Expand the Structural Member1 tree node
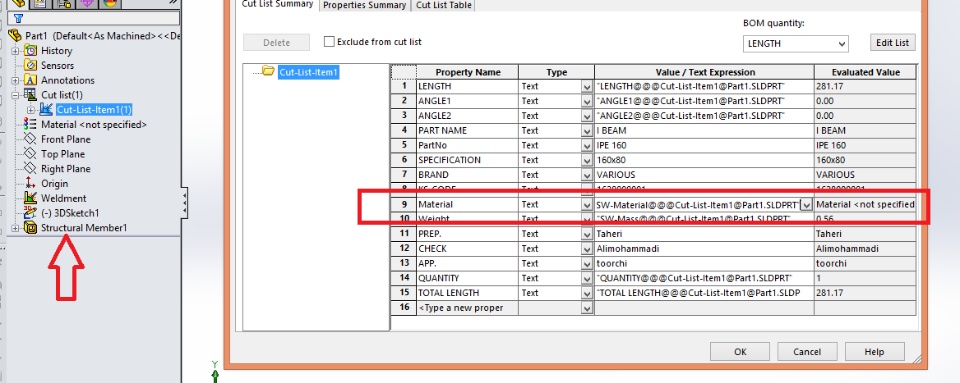This screenshot has height=383, width=960. pyautogui.click(x=15, y=228)
